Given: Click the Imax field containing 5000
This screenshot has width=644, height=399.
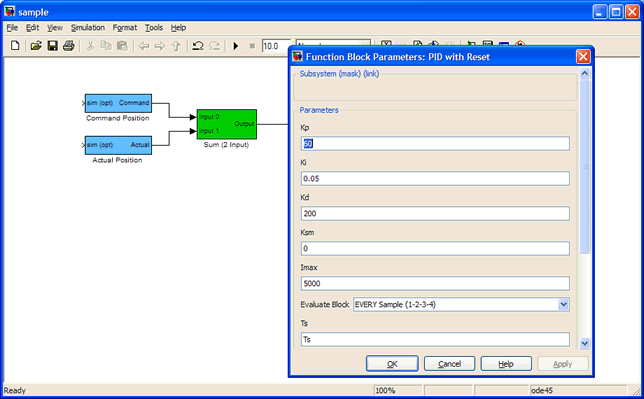Looking at the screenshot, I should (x=435, y=283).
